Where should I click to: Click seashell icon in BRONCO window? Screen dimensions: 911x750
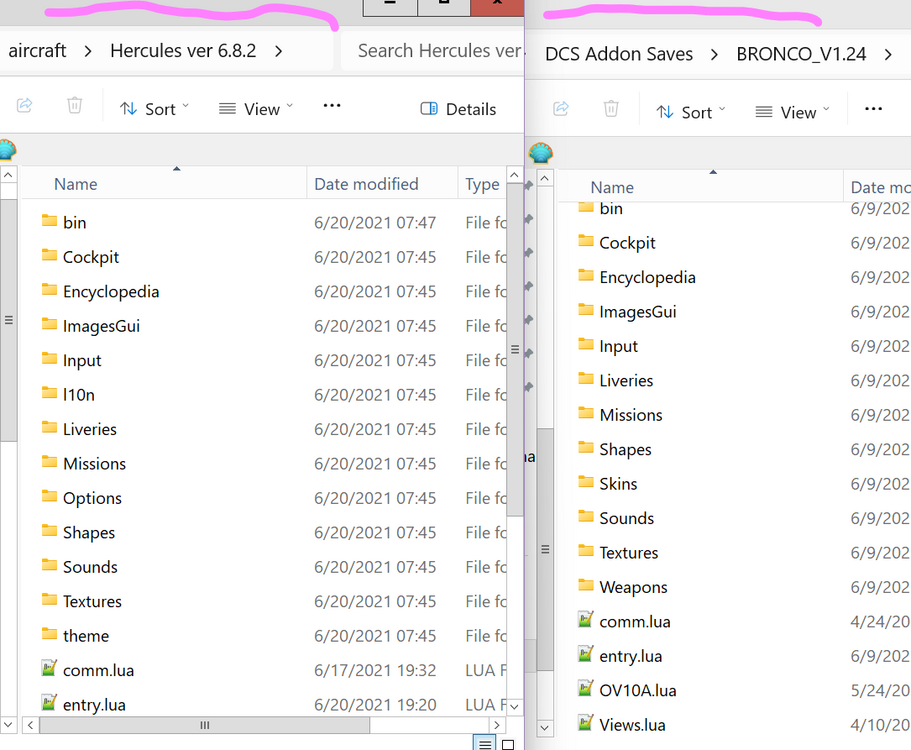pyautogui.click(x=541, y=153)
